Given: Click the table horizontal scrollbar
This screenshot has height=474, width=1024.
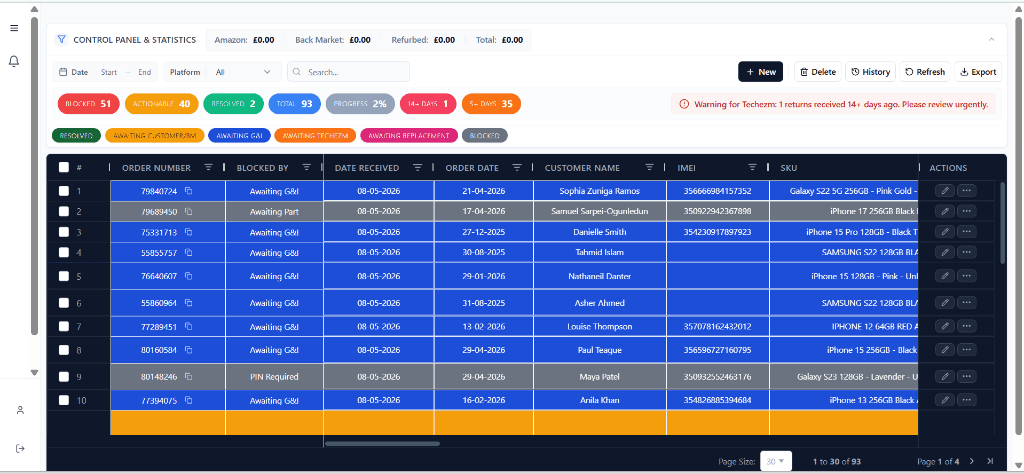Looking at the screenshot, I should 383,444.
